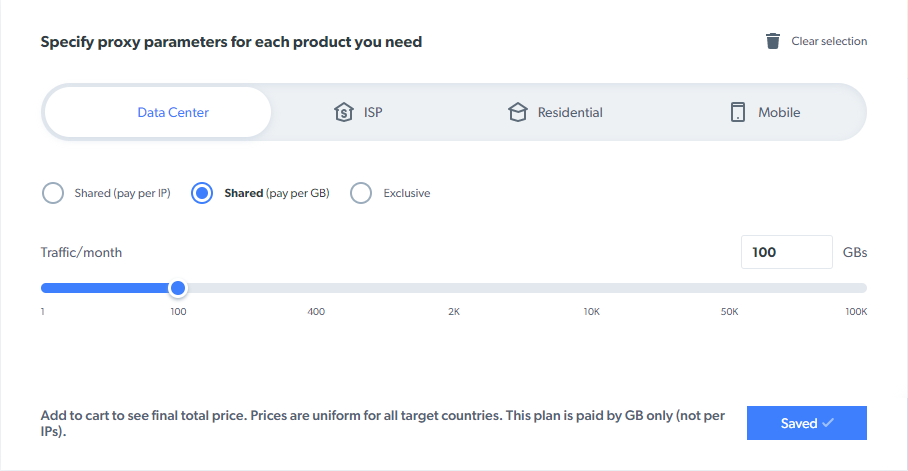Set slider to the 10K mark
This screenshot has width=908, height=471.
pos(591,288)
